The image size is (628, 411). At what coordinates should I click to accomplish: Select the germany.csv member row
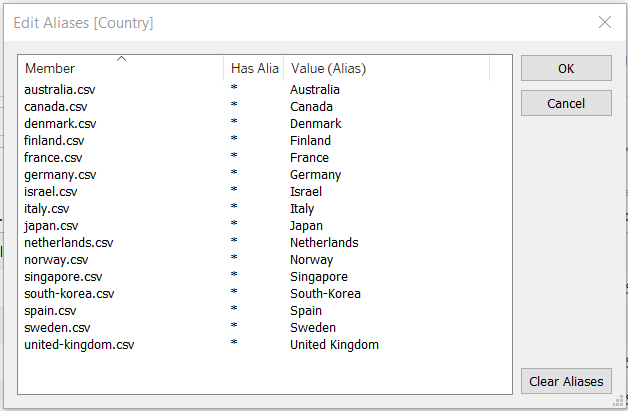pos(60,175)
